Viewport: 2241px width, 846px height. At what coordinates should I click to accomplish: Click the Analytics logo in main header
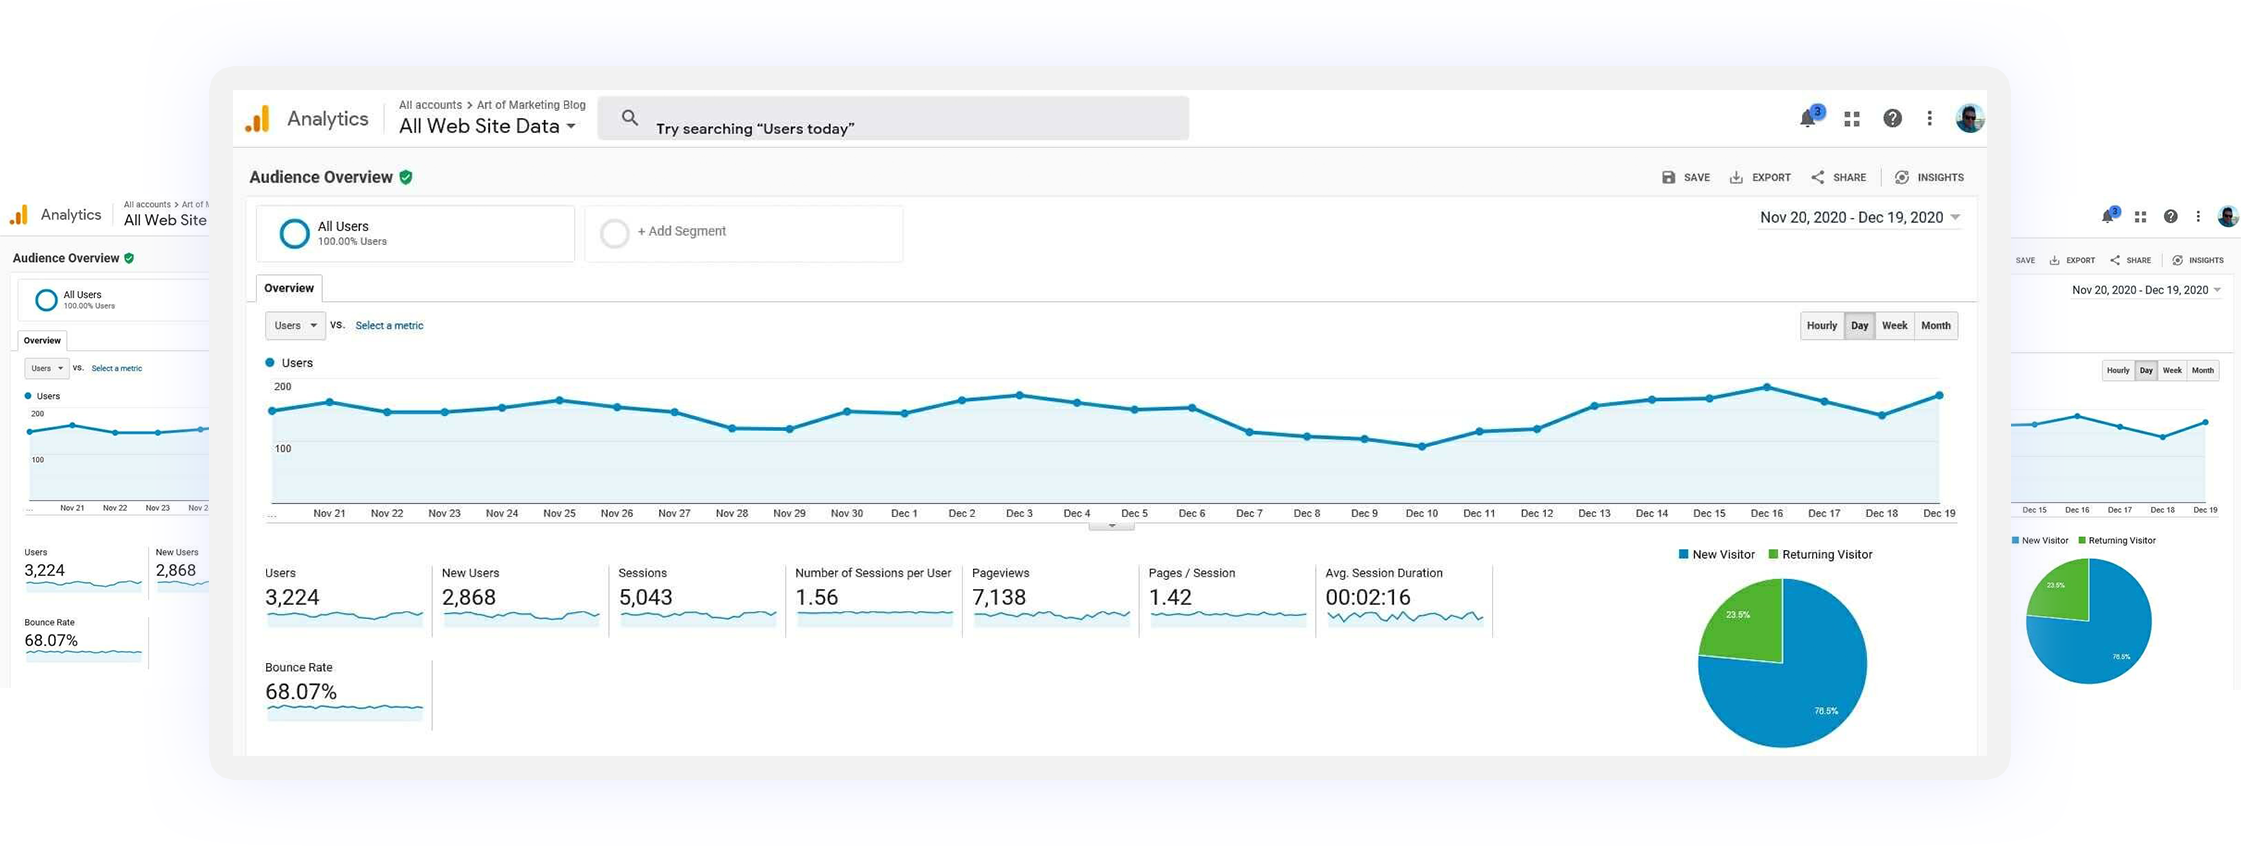[x=258, y=119]
